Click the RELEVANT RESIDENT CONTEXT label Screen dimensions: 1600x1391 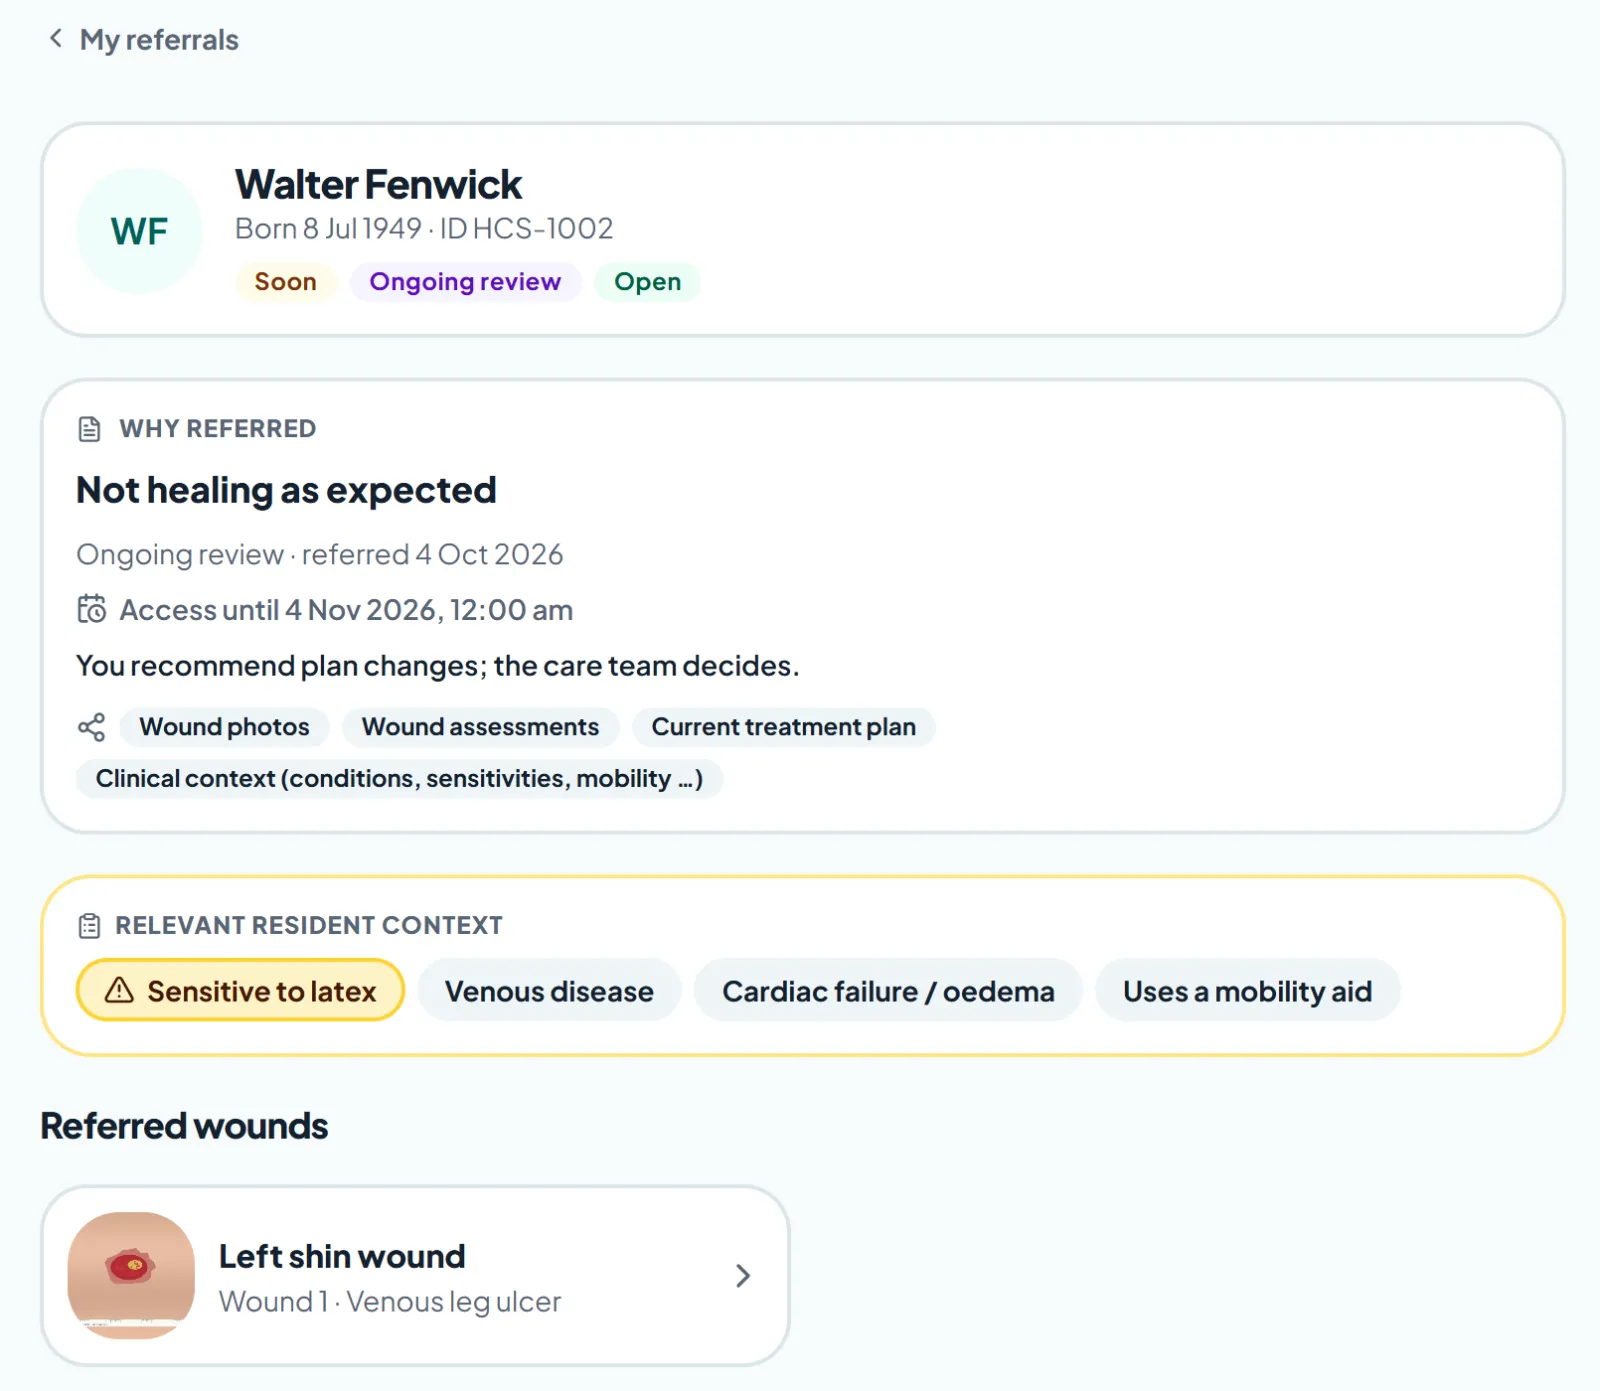coord(309,926)
